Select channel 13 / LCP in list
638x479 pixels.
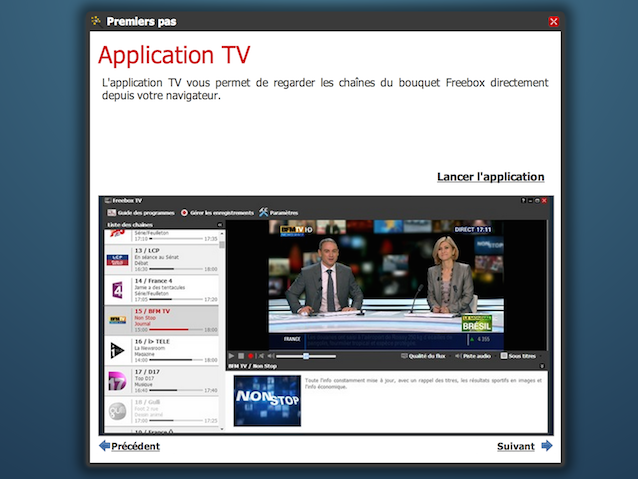162,260
